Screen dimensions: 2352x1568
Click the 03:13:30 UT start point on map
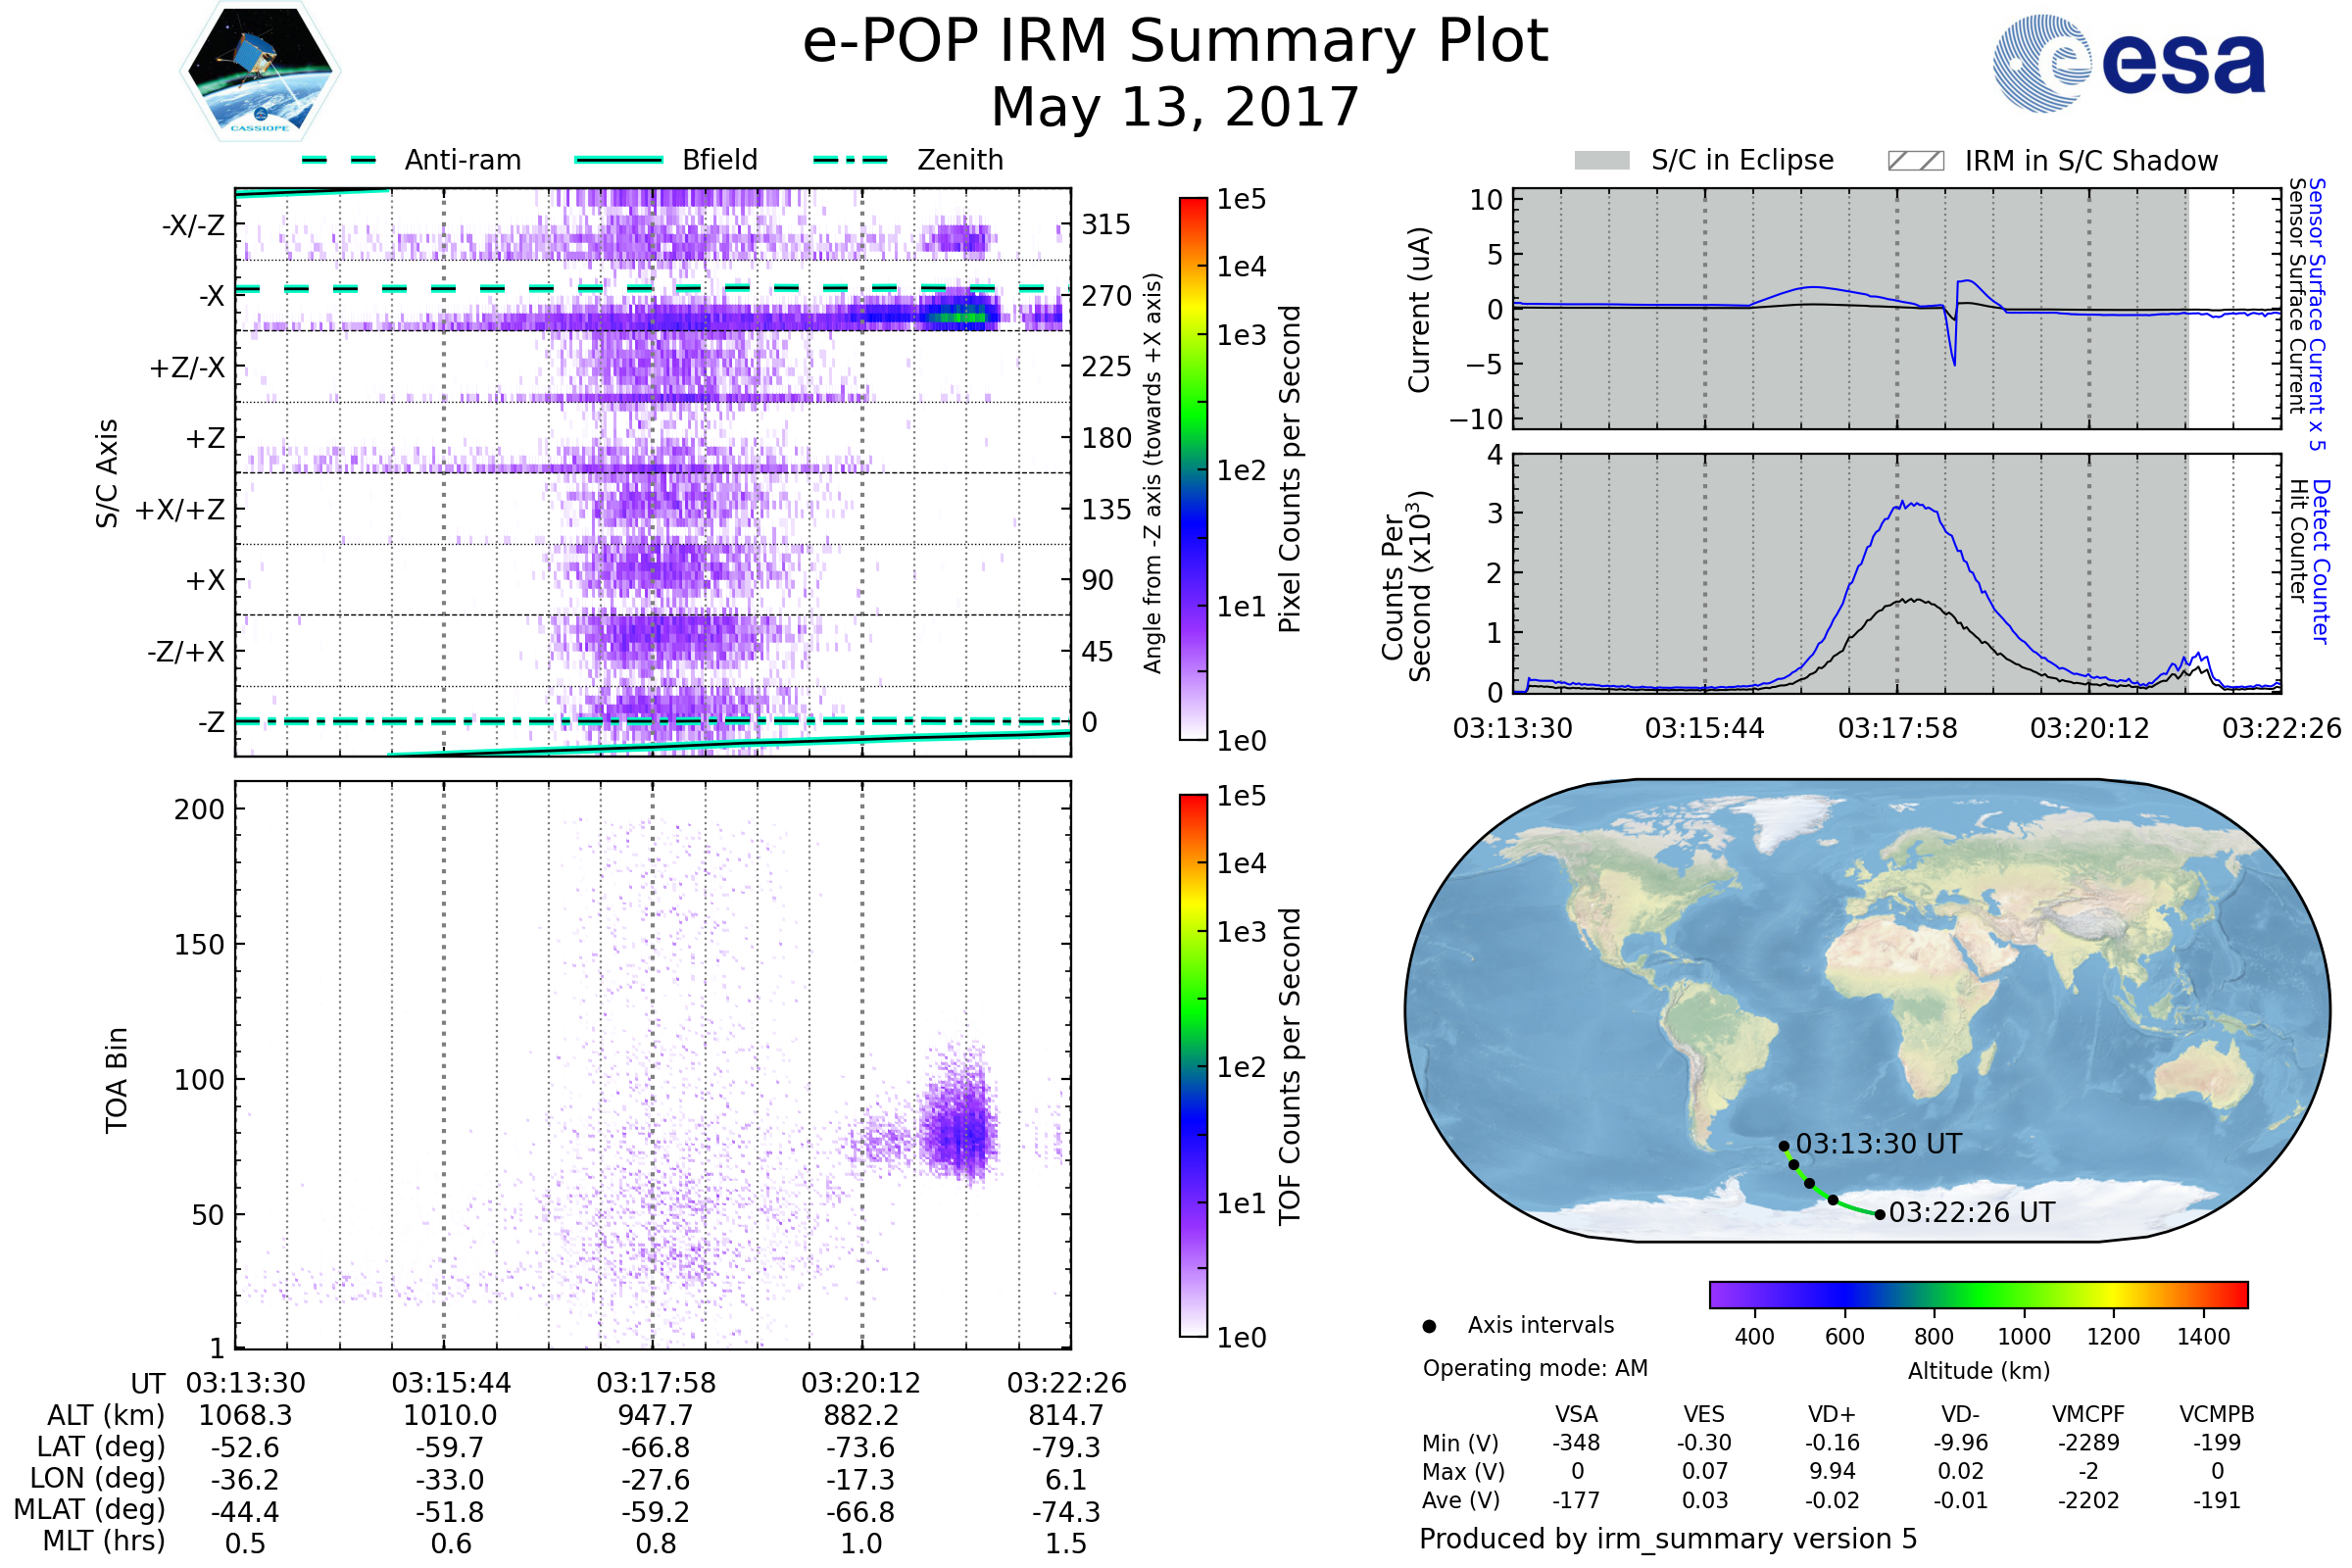click(1783, 1146)
